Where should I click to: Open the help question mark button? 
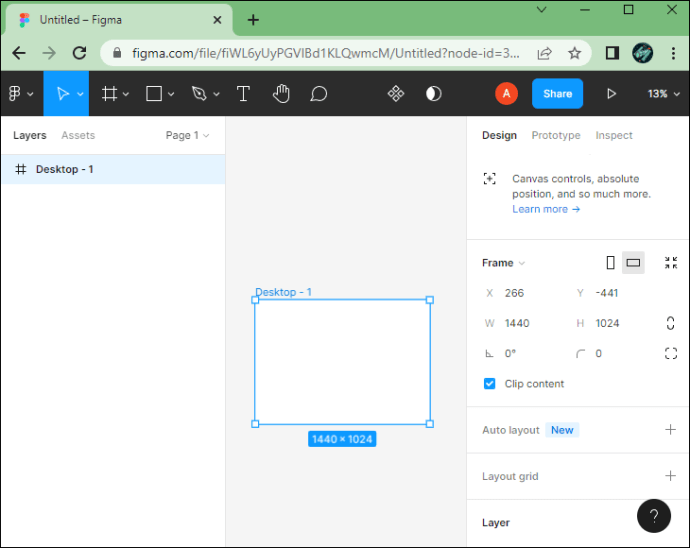pyautogui.click(x=653, y=515)
